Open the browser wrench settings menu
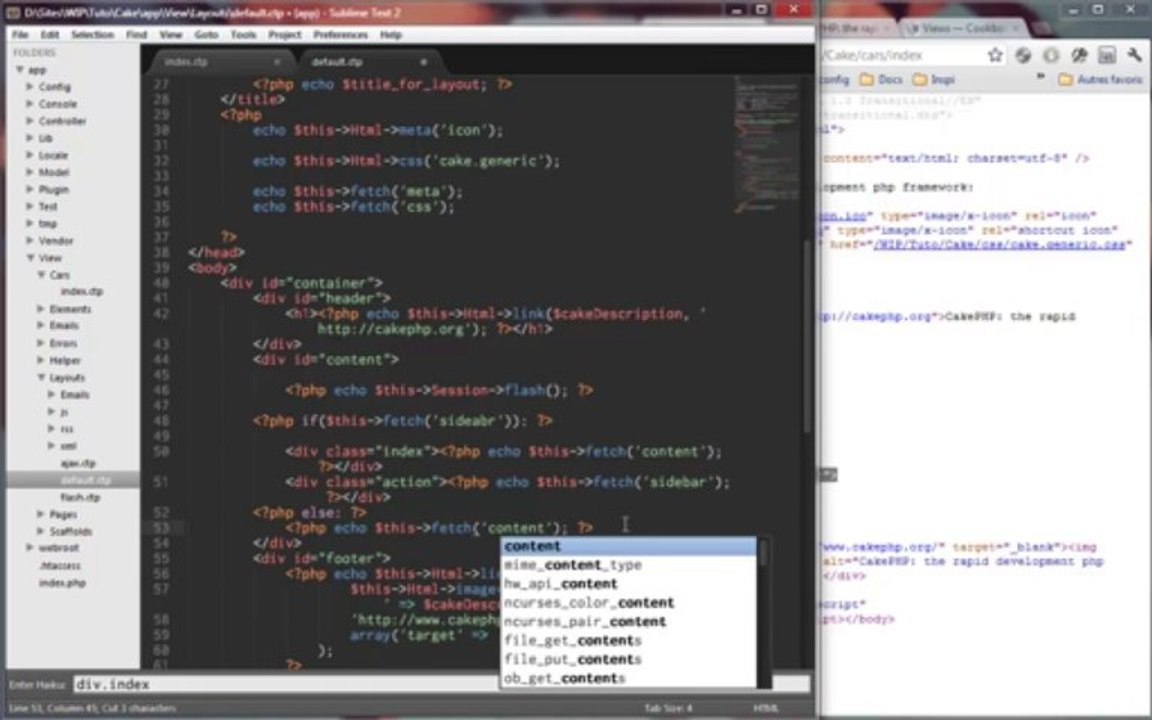 click(1134, 55)
